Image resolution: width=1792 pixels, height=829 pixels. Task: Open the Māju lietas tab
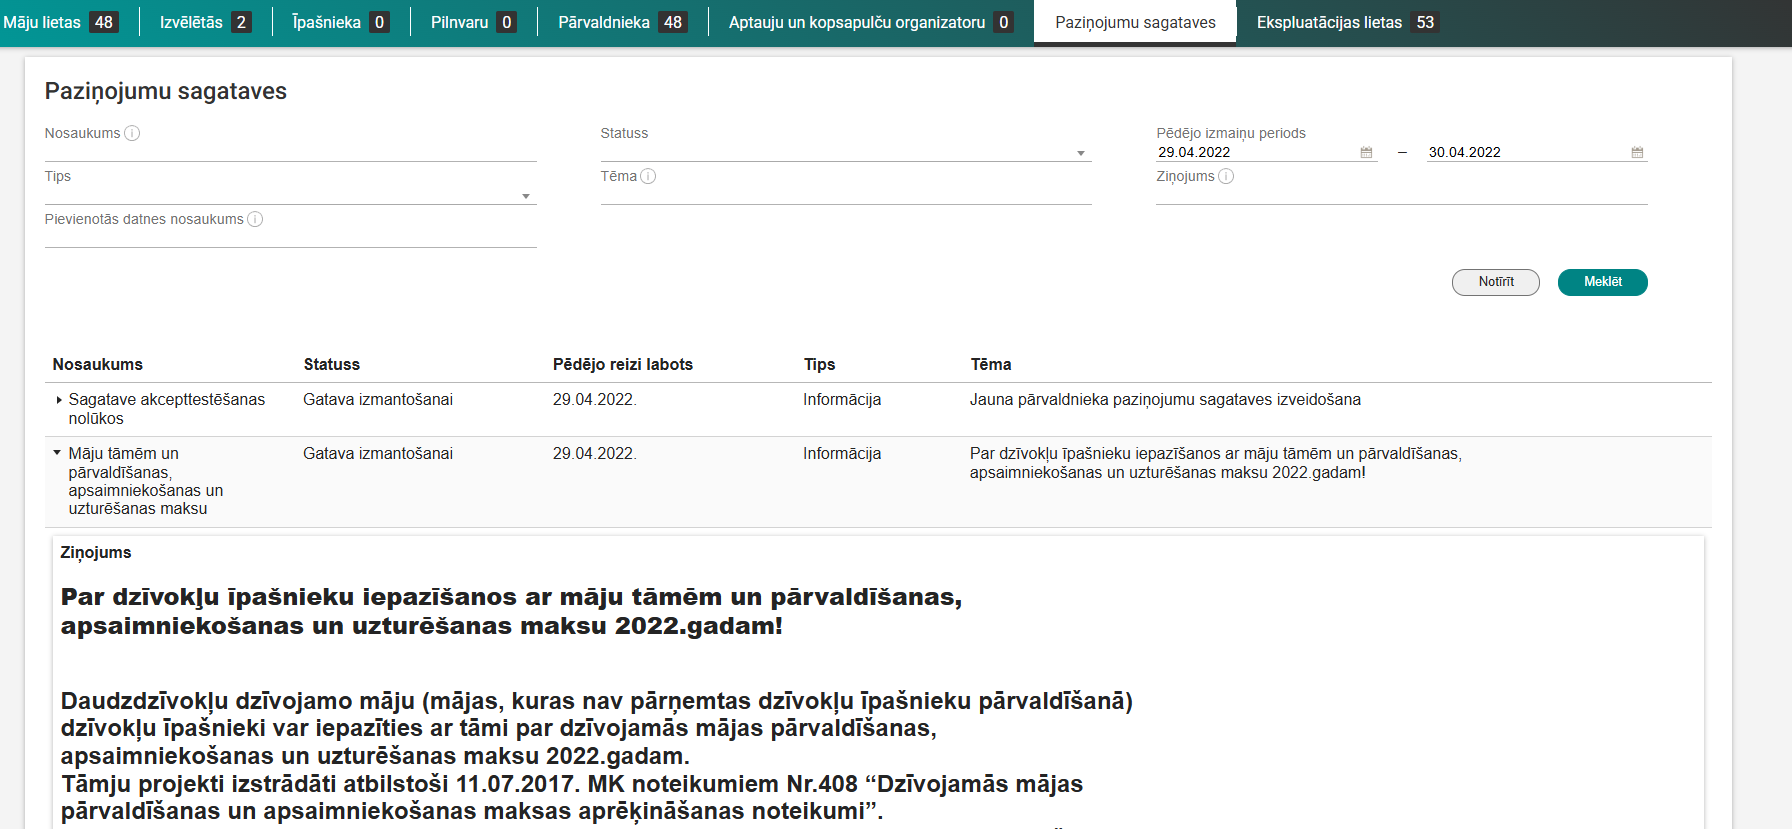[x=60, y=22]
